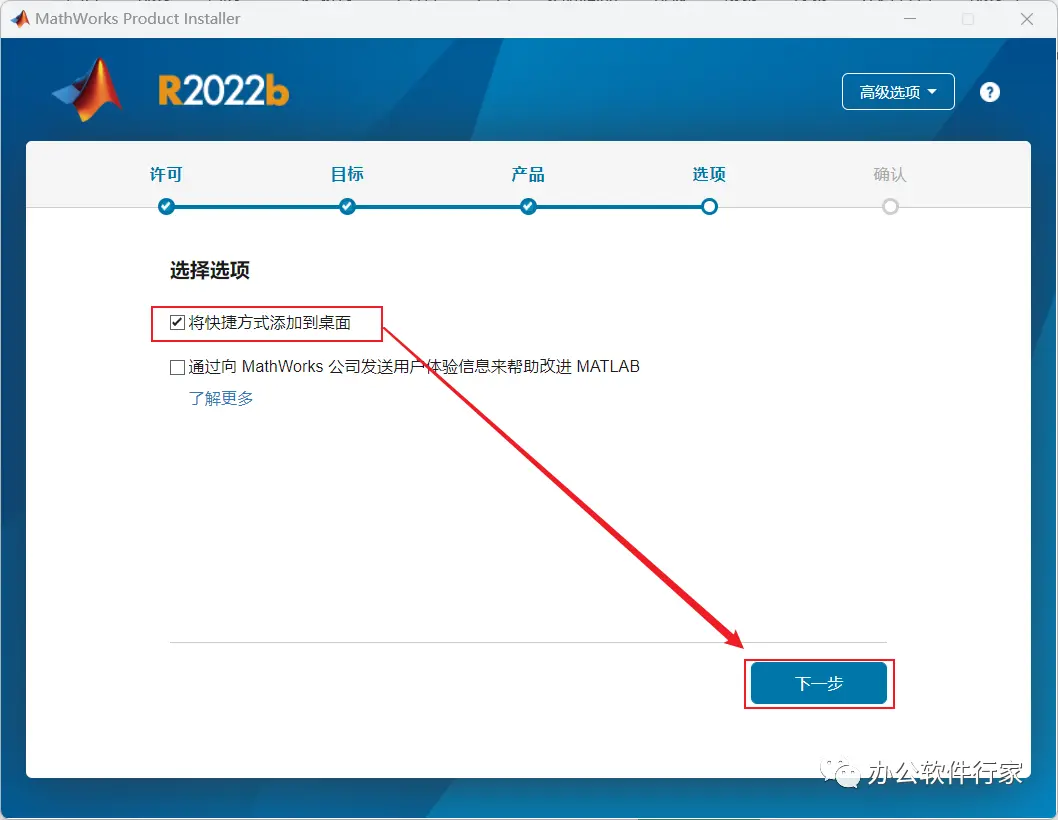
Task: Click the 目标 completed step marker
Action: [347, 207]
